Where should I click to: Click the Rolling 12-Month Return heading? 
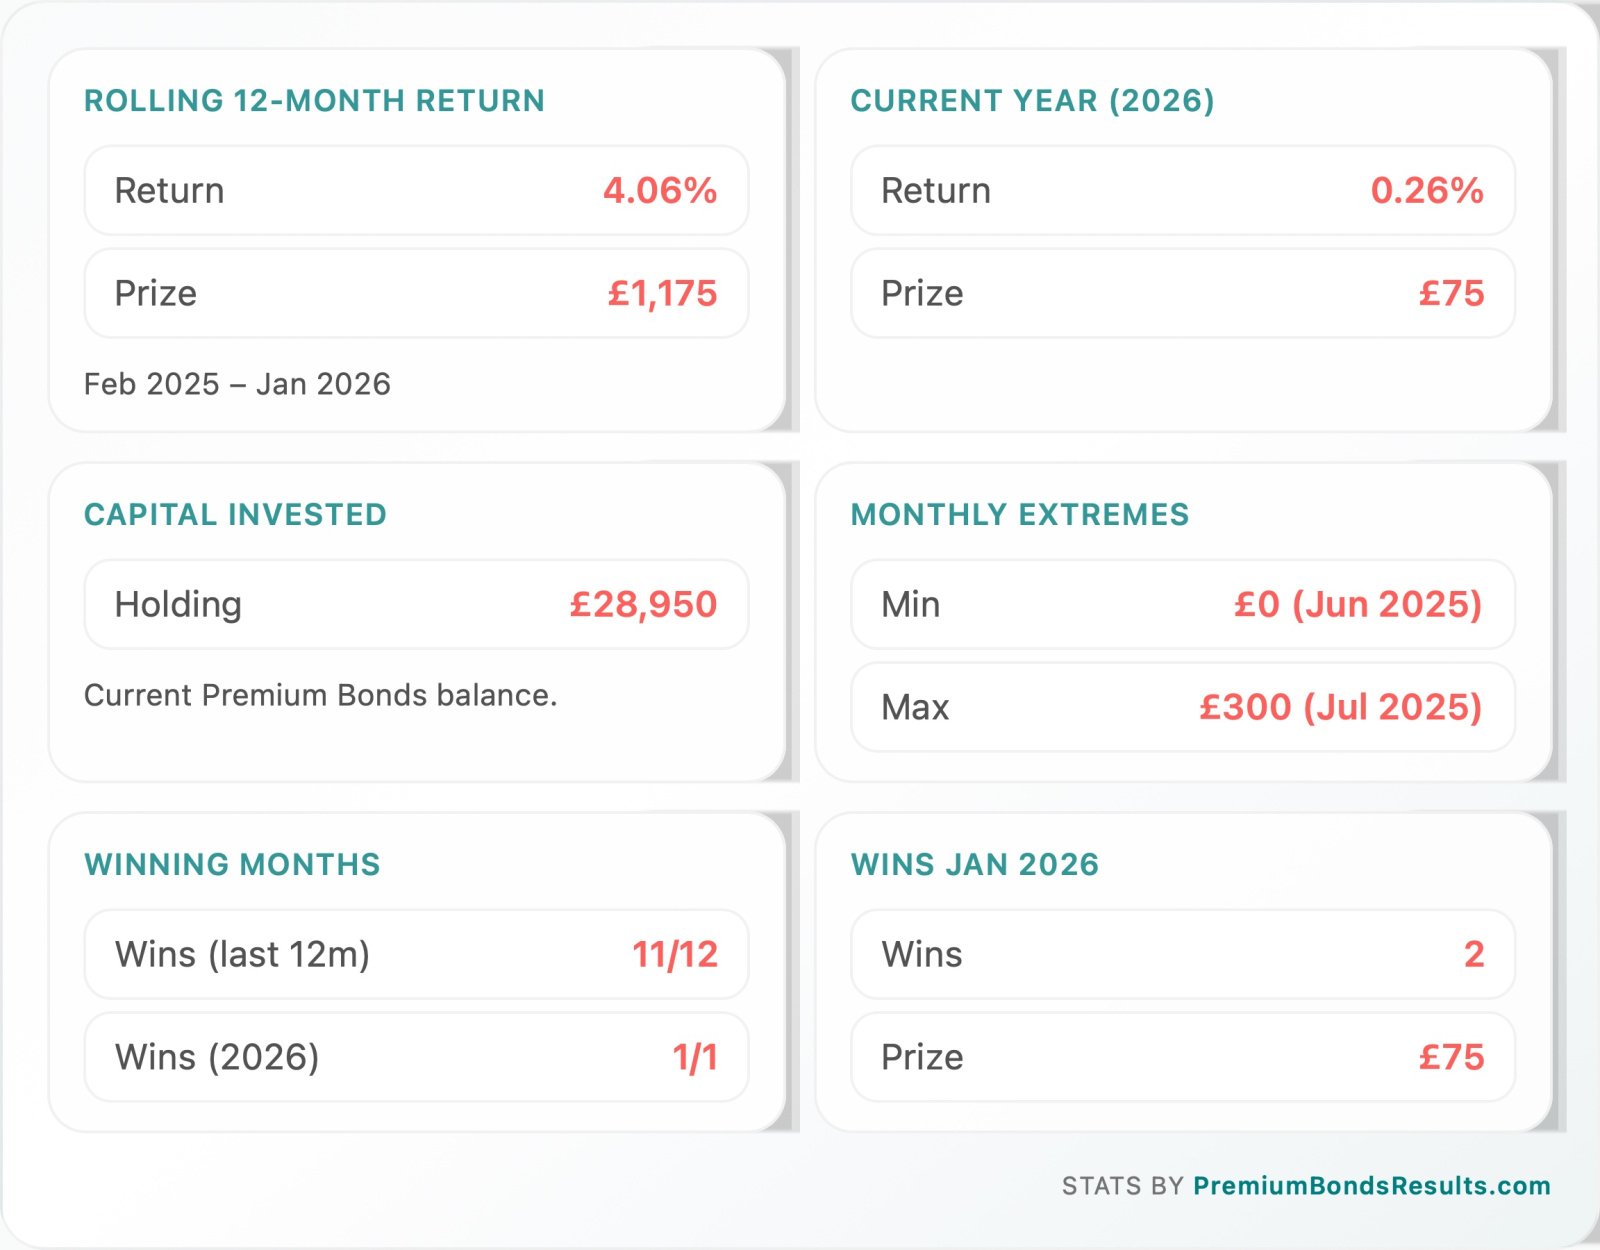(314, 101)
